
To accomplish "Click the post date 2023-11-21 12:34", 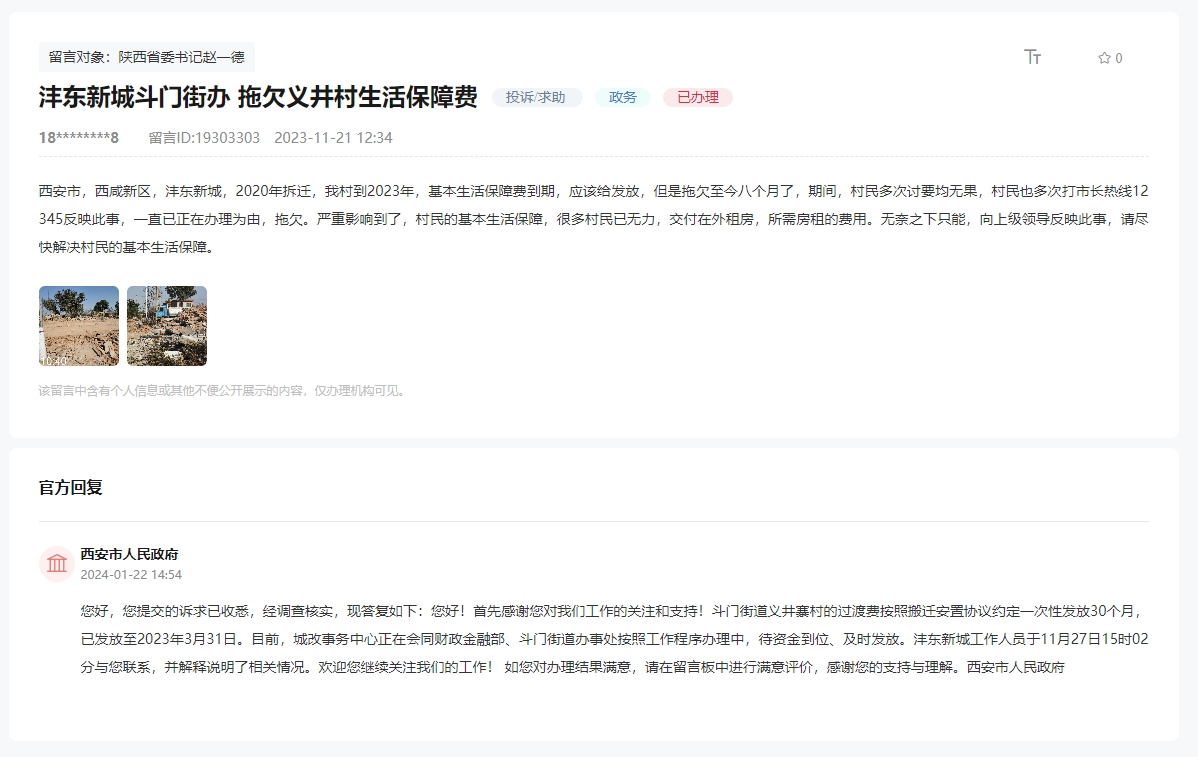I will [333, 138].
